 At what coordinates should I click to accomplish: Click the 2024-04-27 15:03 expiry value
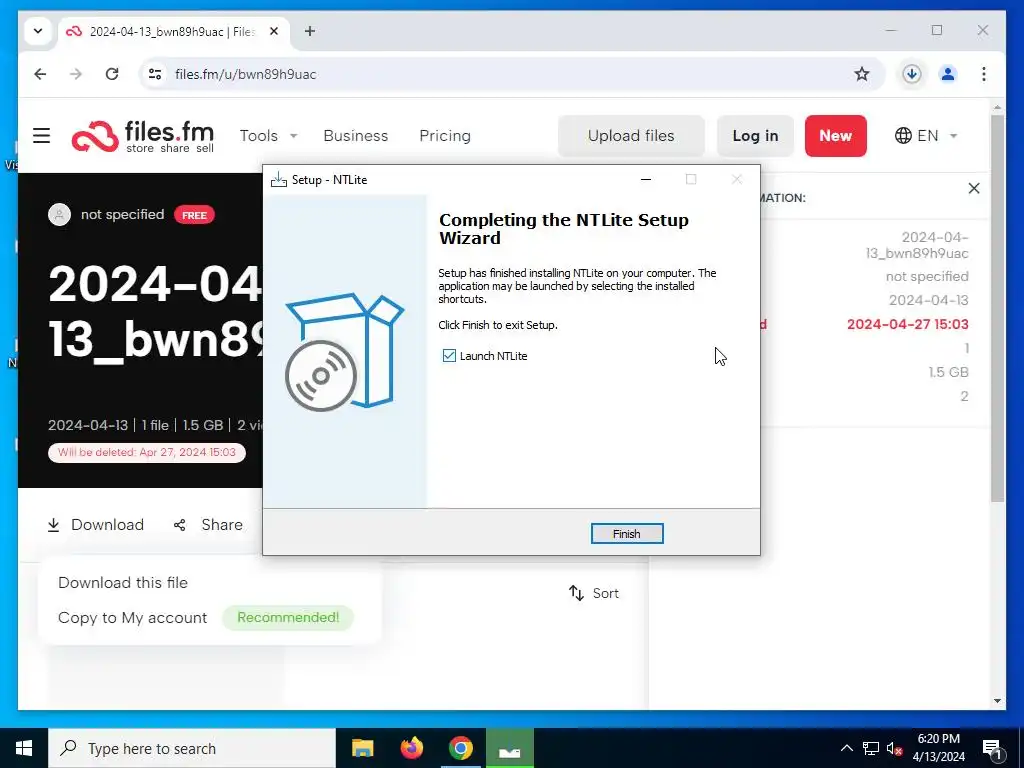[x=908, y=324]
